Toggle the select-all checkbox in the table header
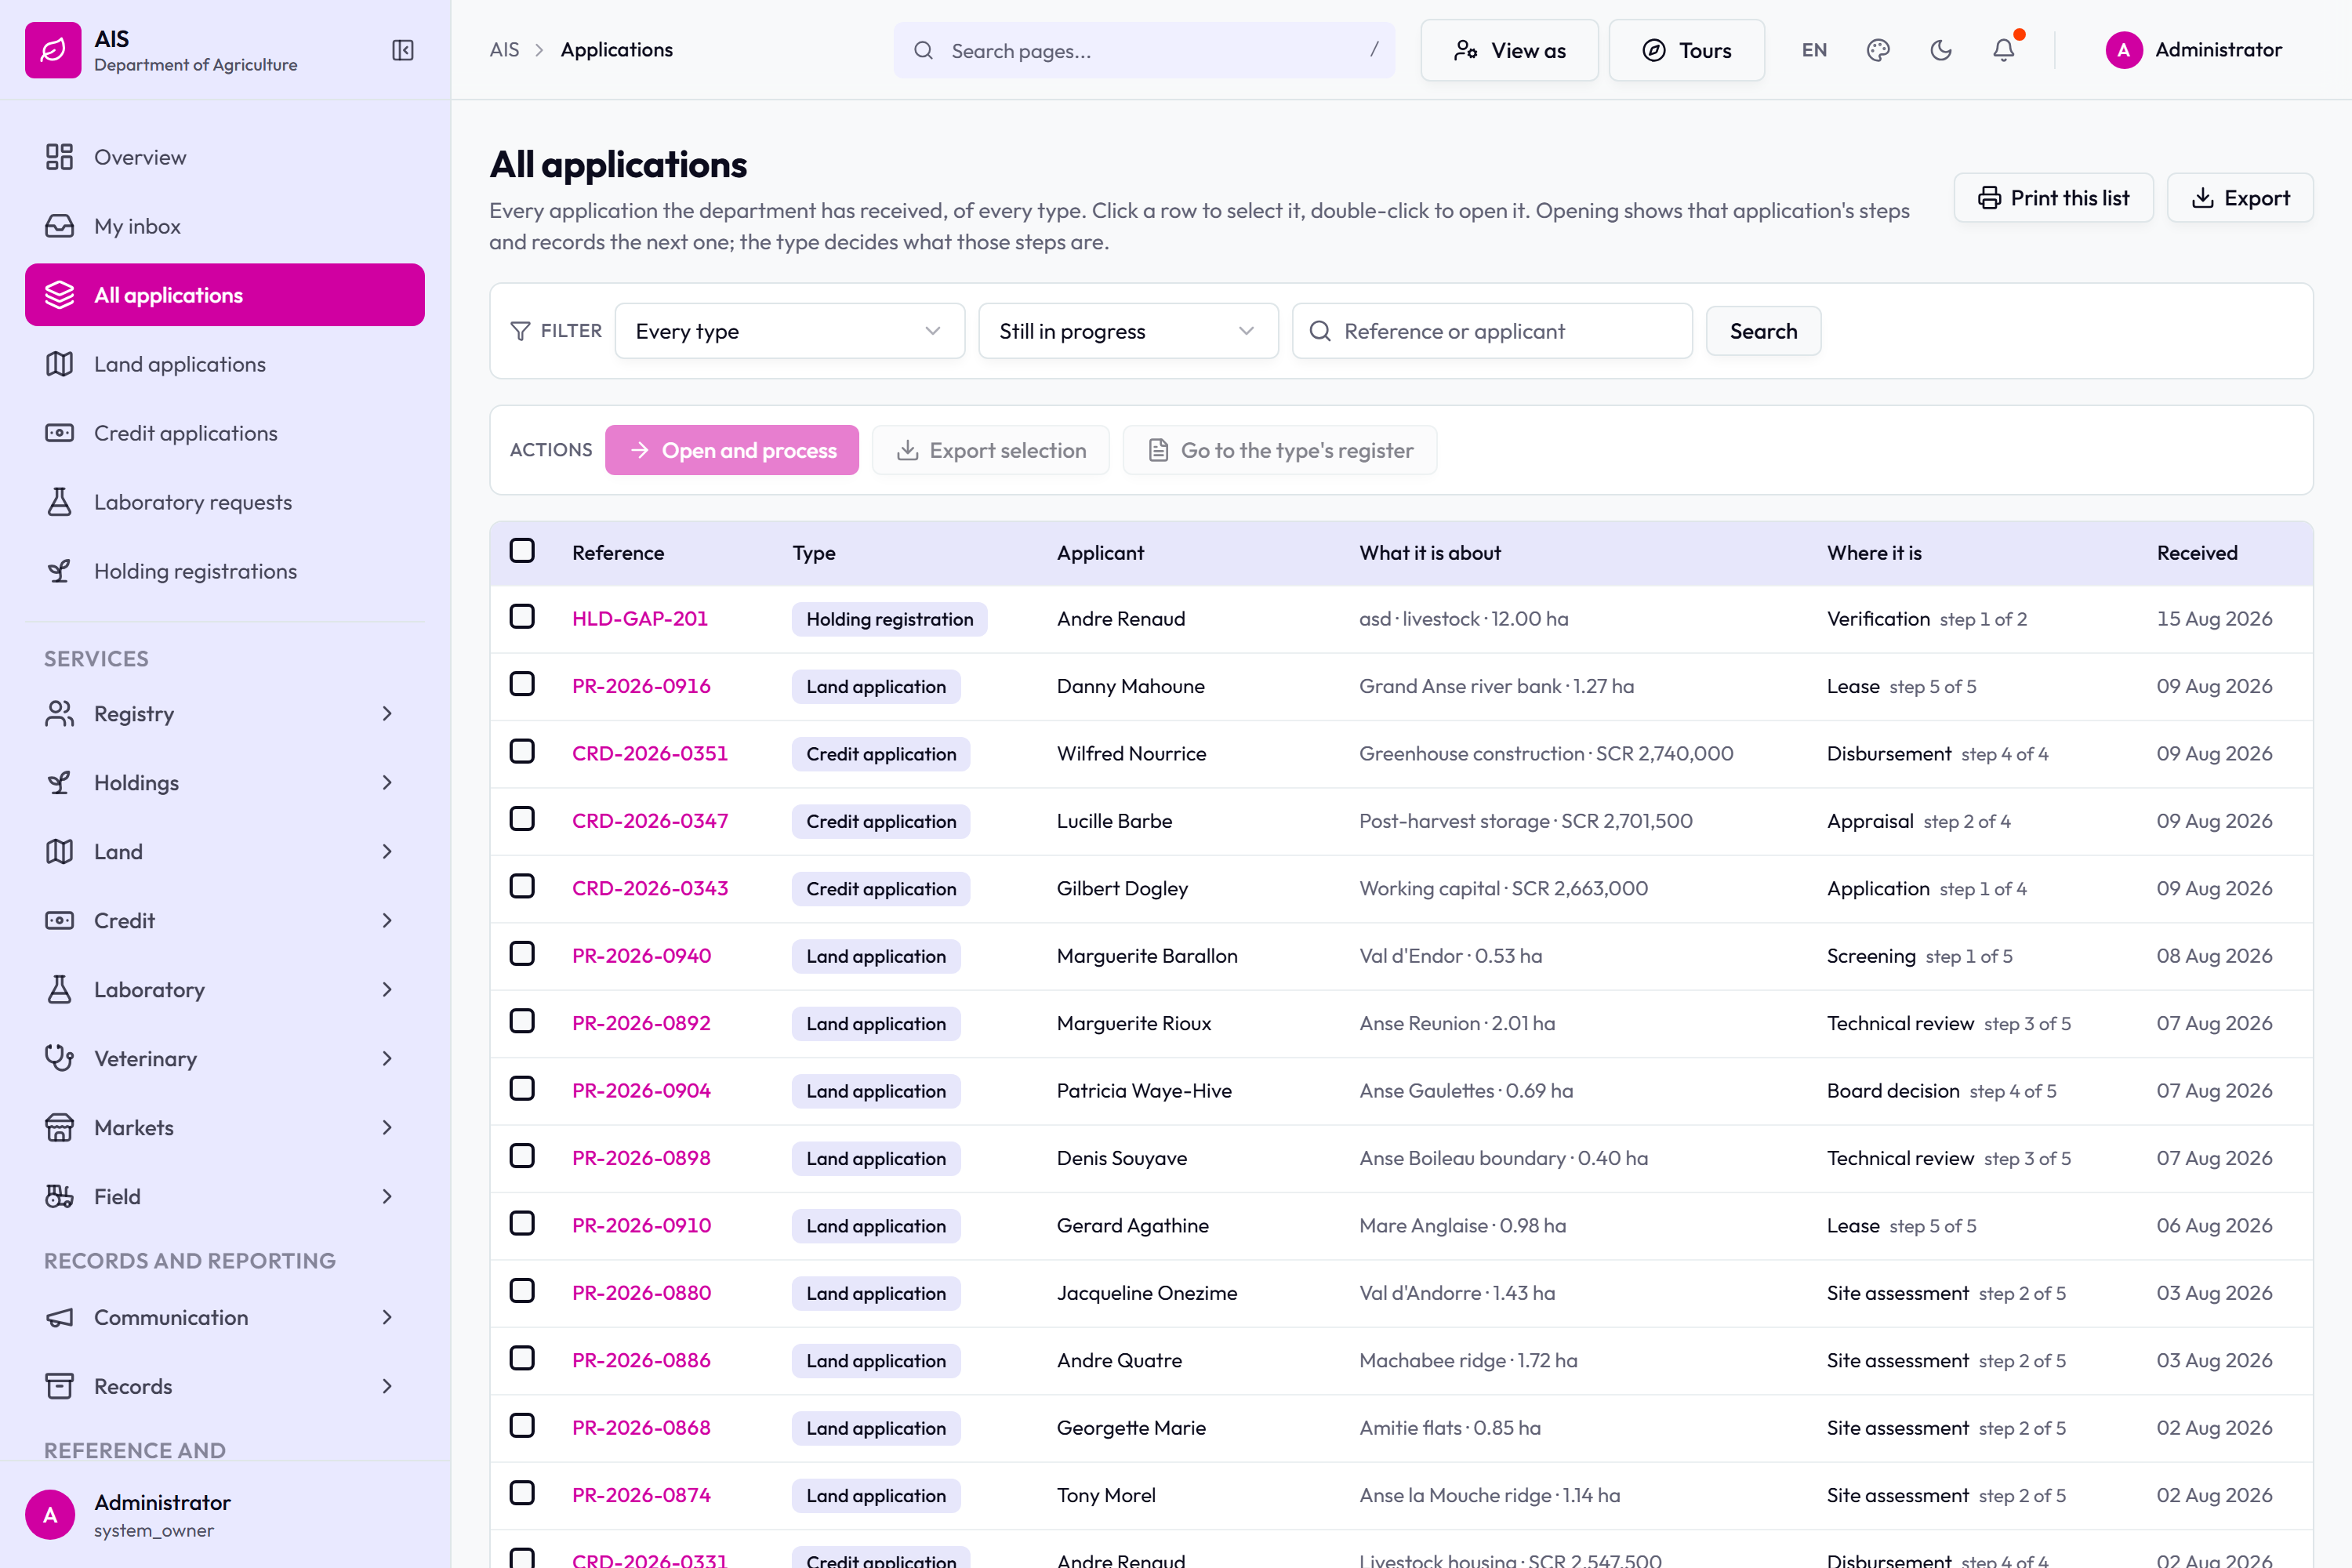 [522, 551]
